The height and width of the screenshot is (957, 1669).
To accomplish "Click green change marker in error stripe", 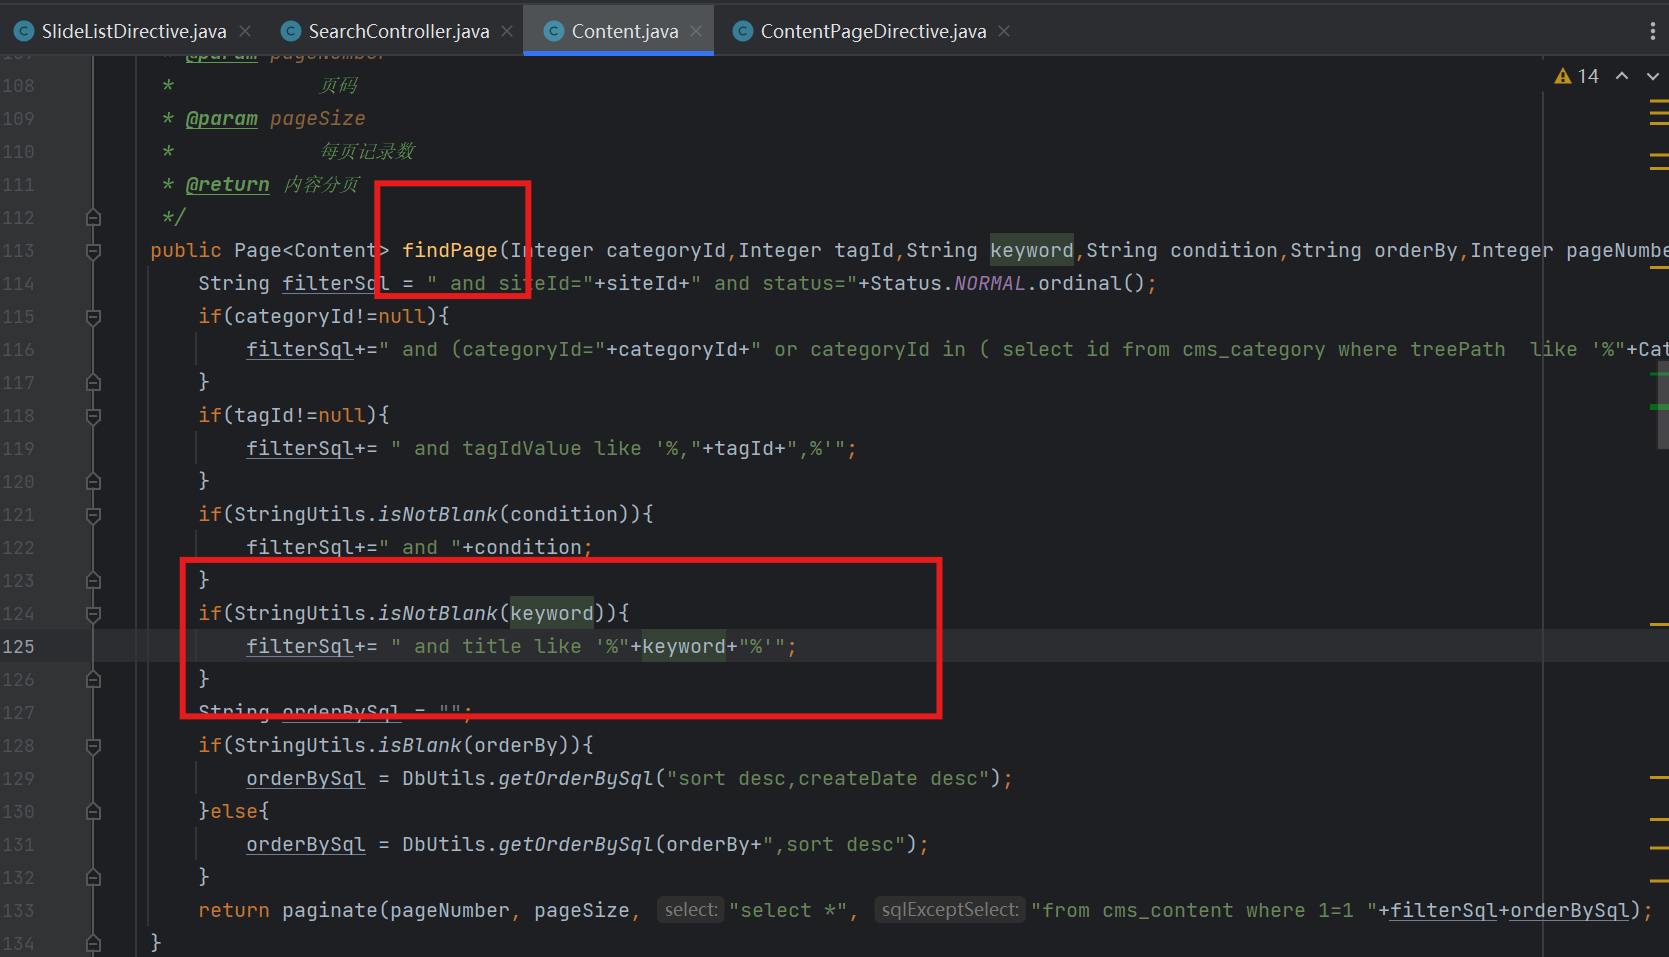I will point(1659,407).
